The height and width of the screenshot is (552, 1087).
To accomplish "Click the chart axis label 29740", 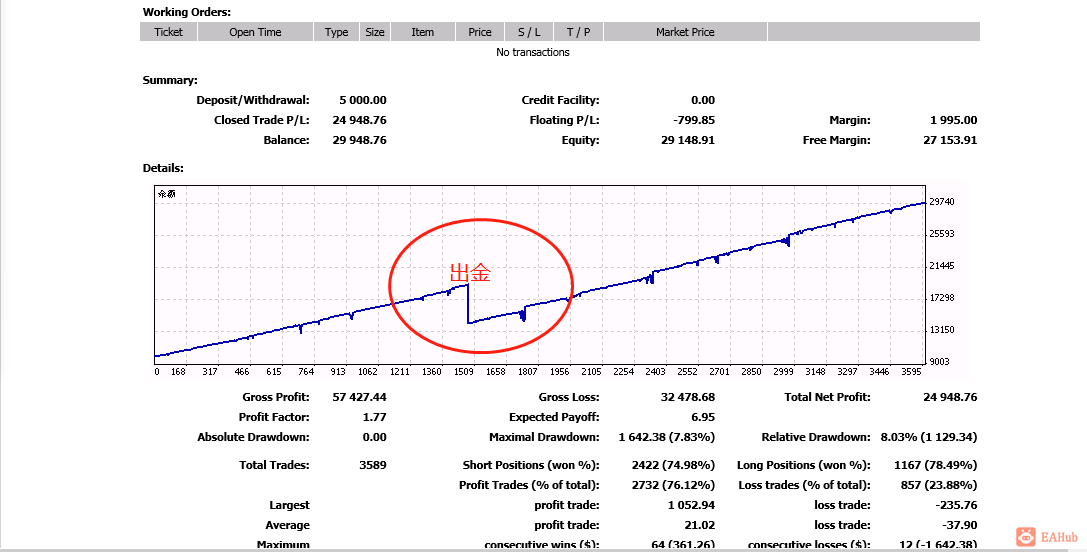I will click(x=941, y=202).
